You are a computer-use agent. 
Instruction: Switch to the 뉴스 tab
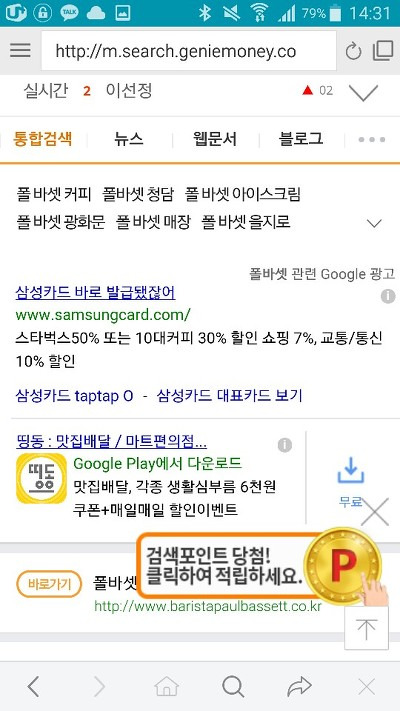[129, 139]
